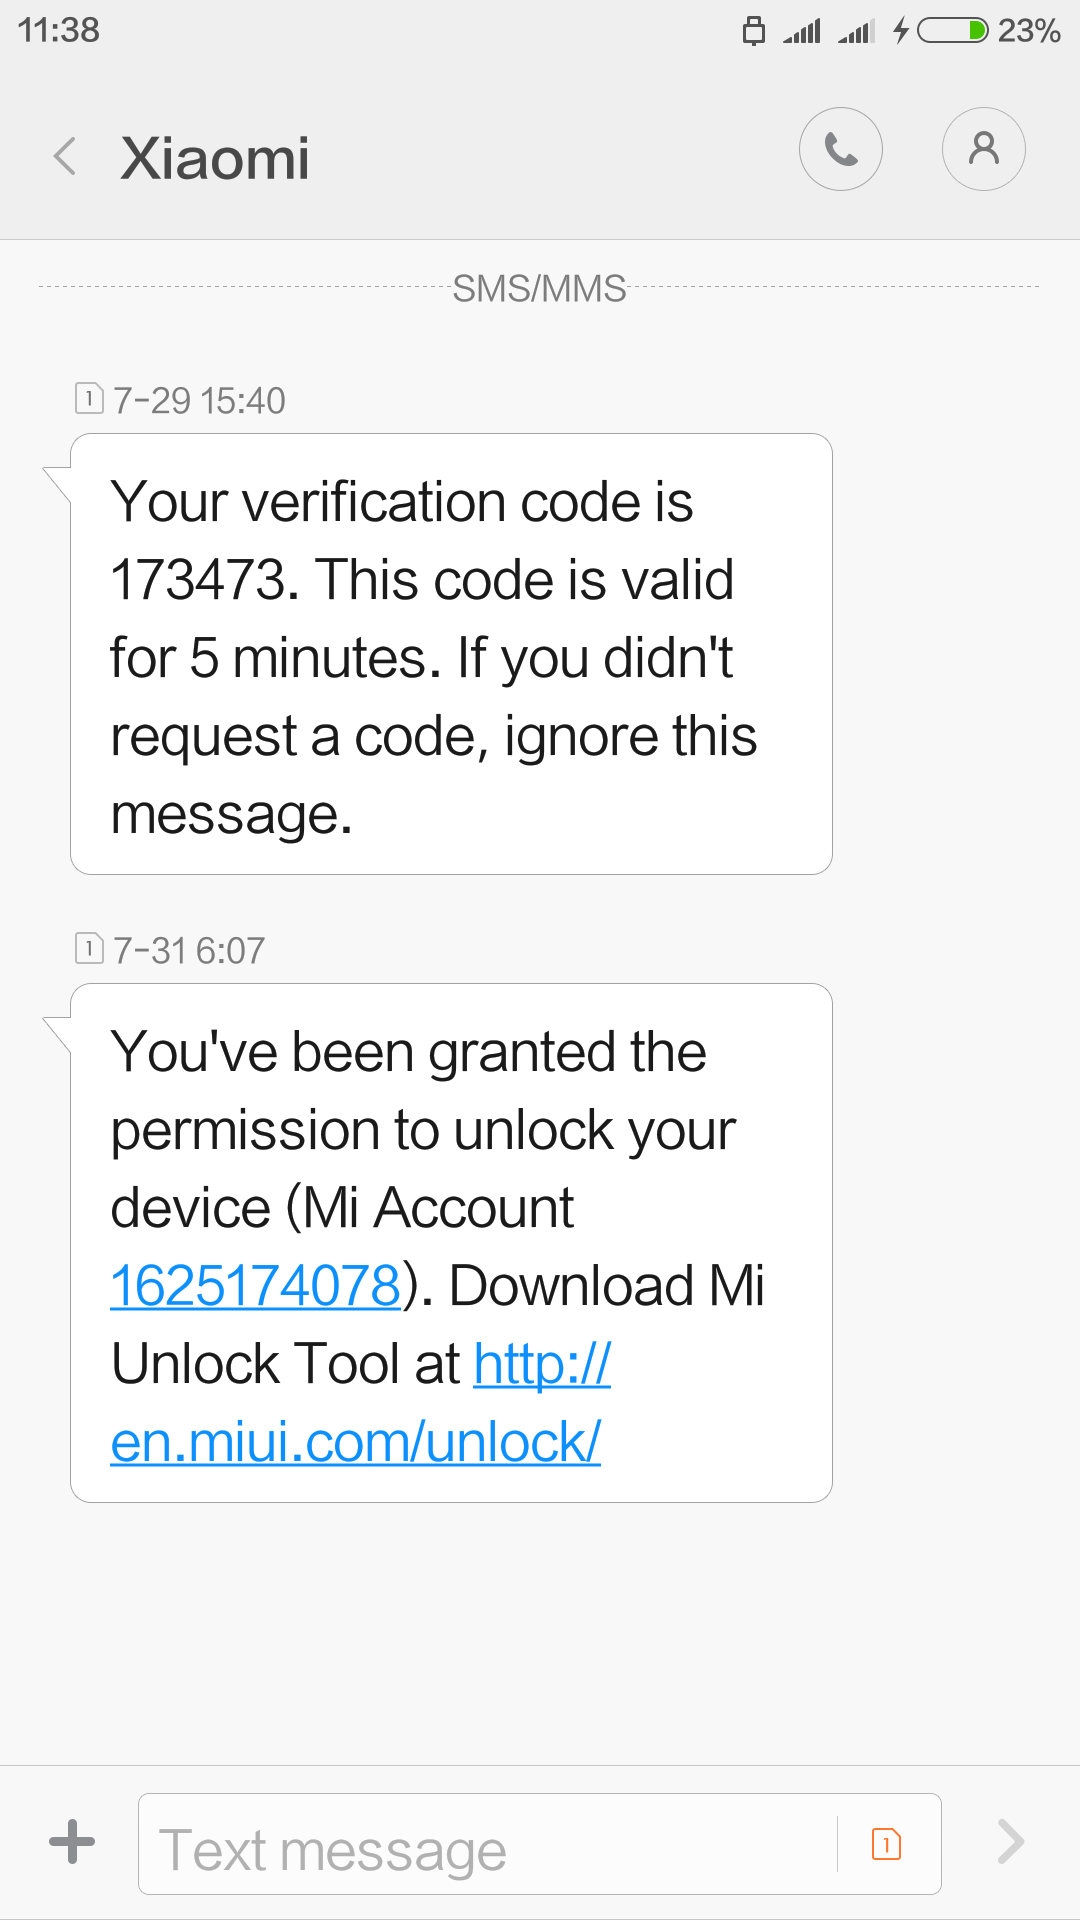
Task: Open the en.miui.com/unlock link
Action: pos(356,1441)
